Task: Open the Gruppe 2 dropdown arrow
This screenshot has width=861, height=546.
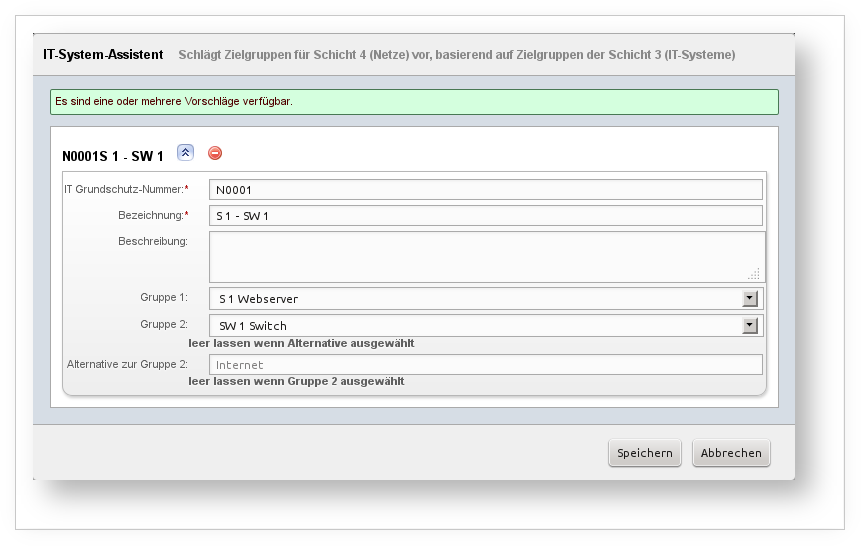Action: pyautogui.click(x=750, y=326)
